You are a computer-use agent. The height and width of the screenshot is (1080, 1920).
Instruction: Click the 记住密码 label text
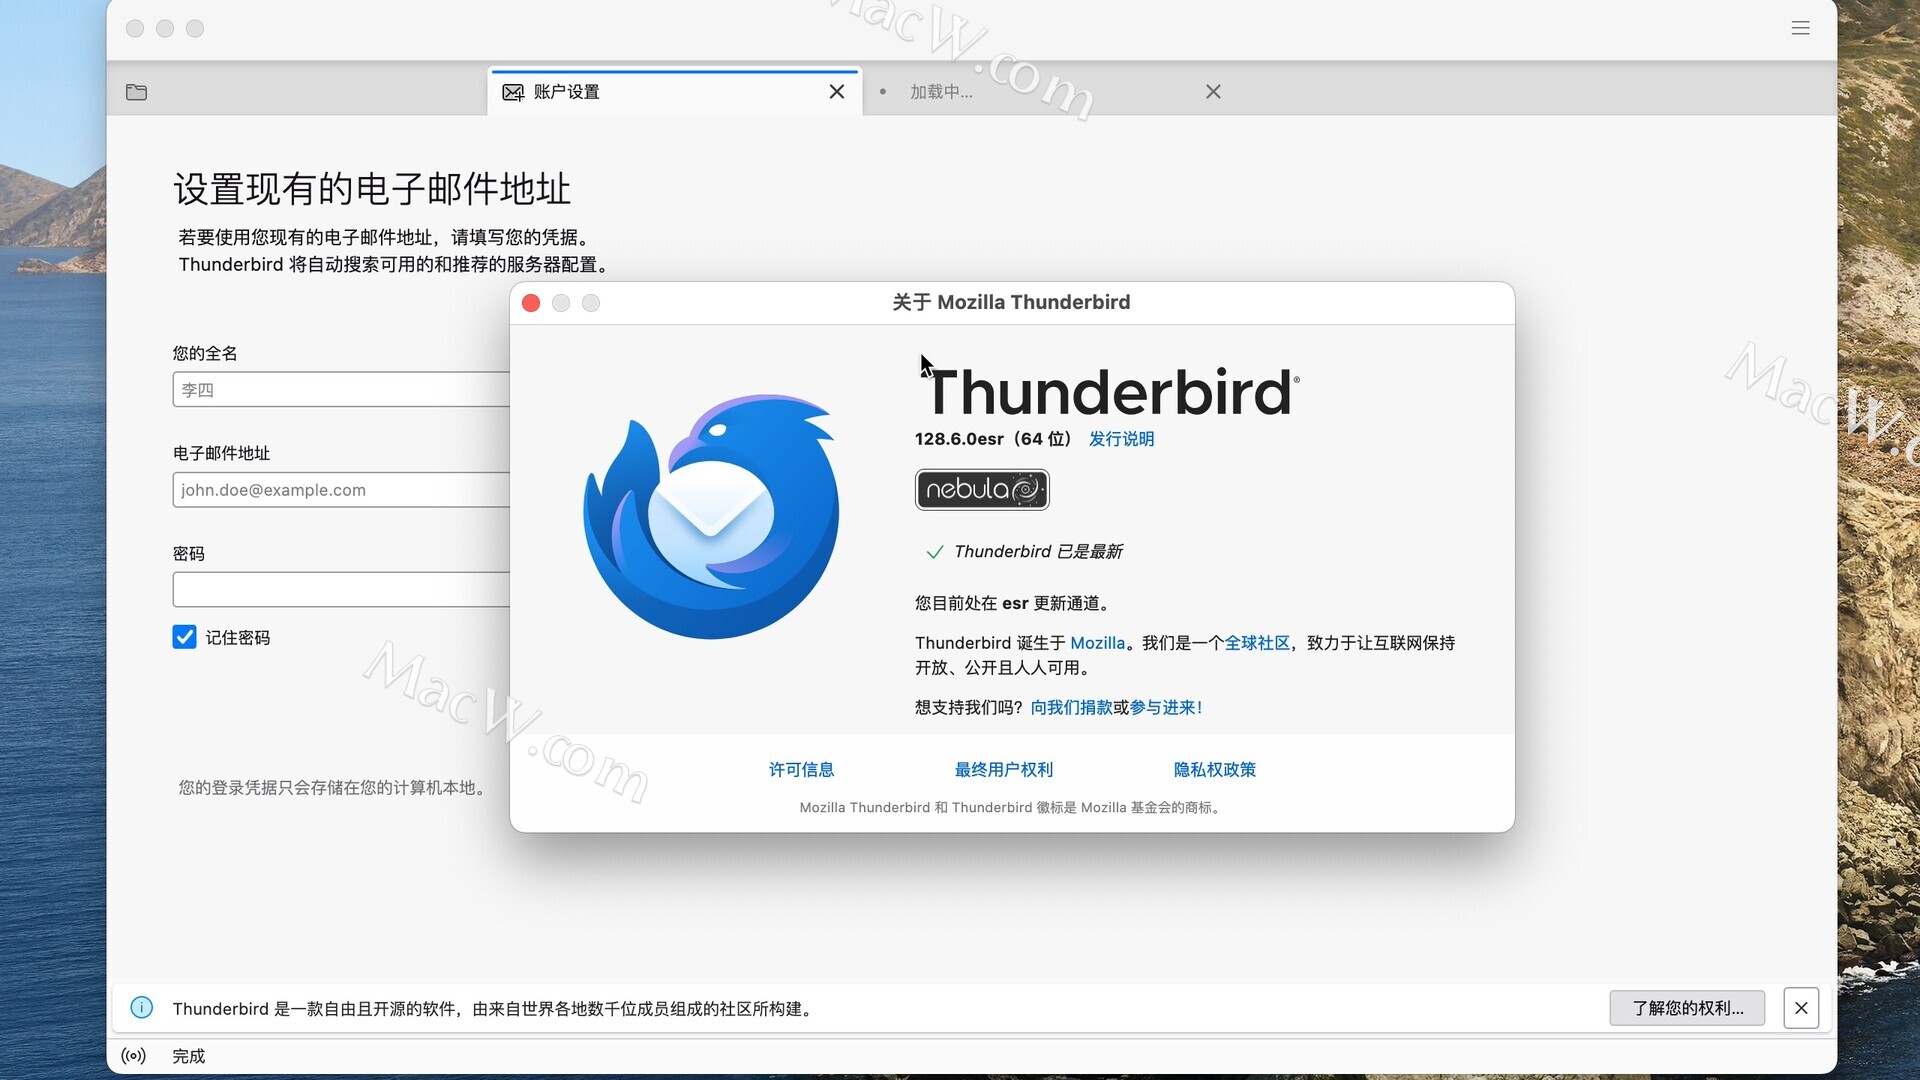(x=238, y=638)
